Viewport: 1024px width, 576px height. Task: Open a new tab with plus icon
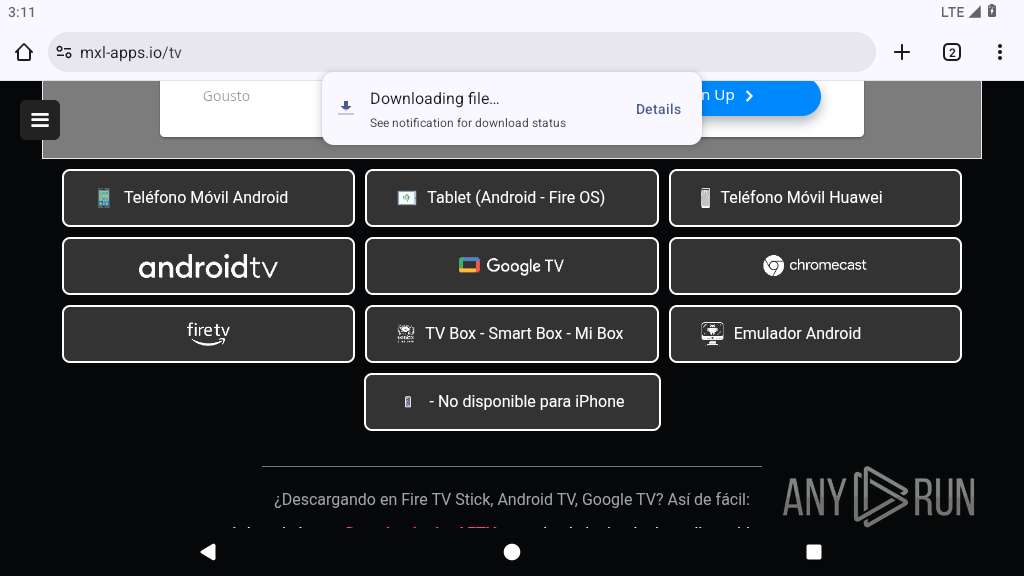click(902, 52)
